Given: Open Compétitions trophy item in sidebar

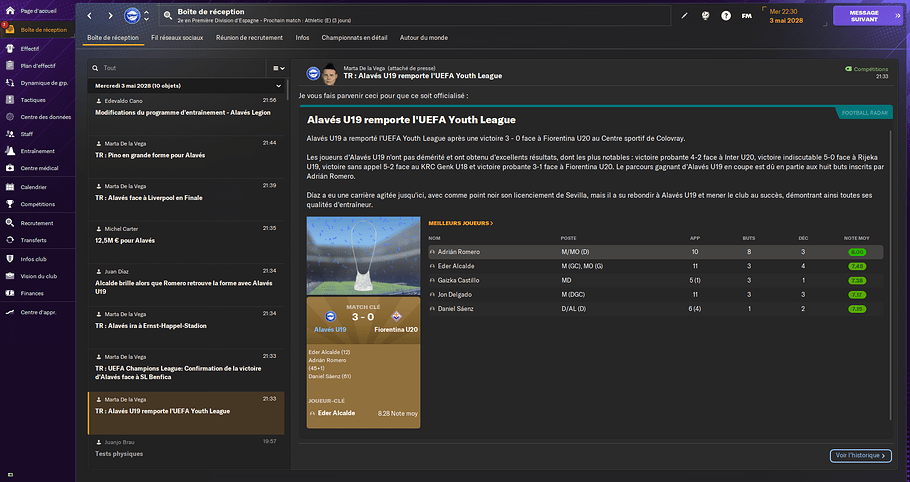Looking at the screenshot, I should click(37, 204).
